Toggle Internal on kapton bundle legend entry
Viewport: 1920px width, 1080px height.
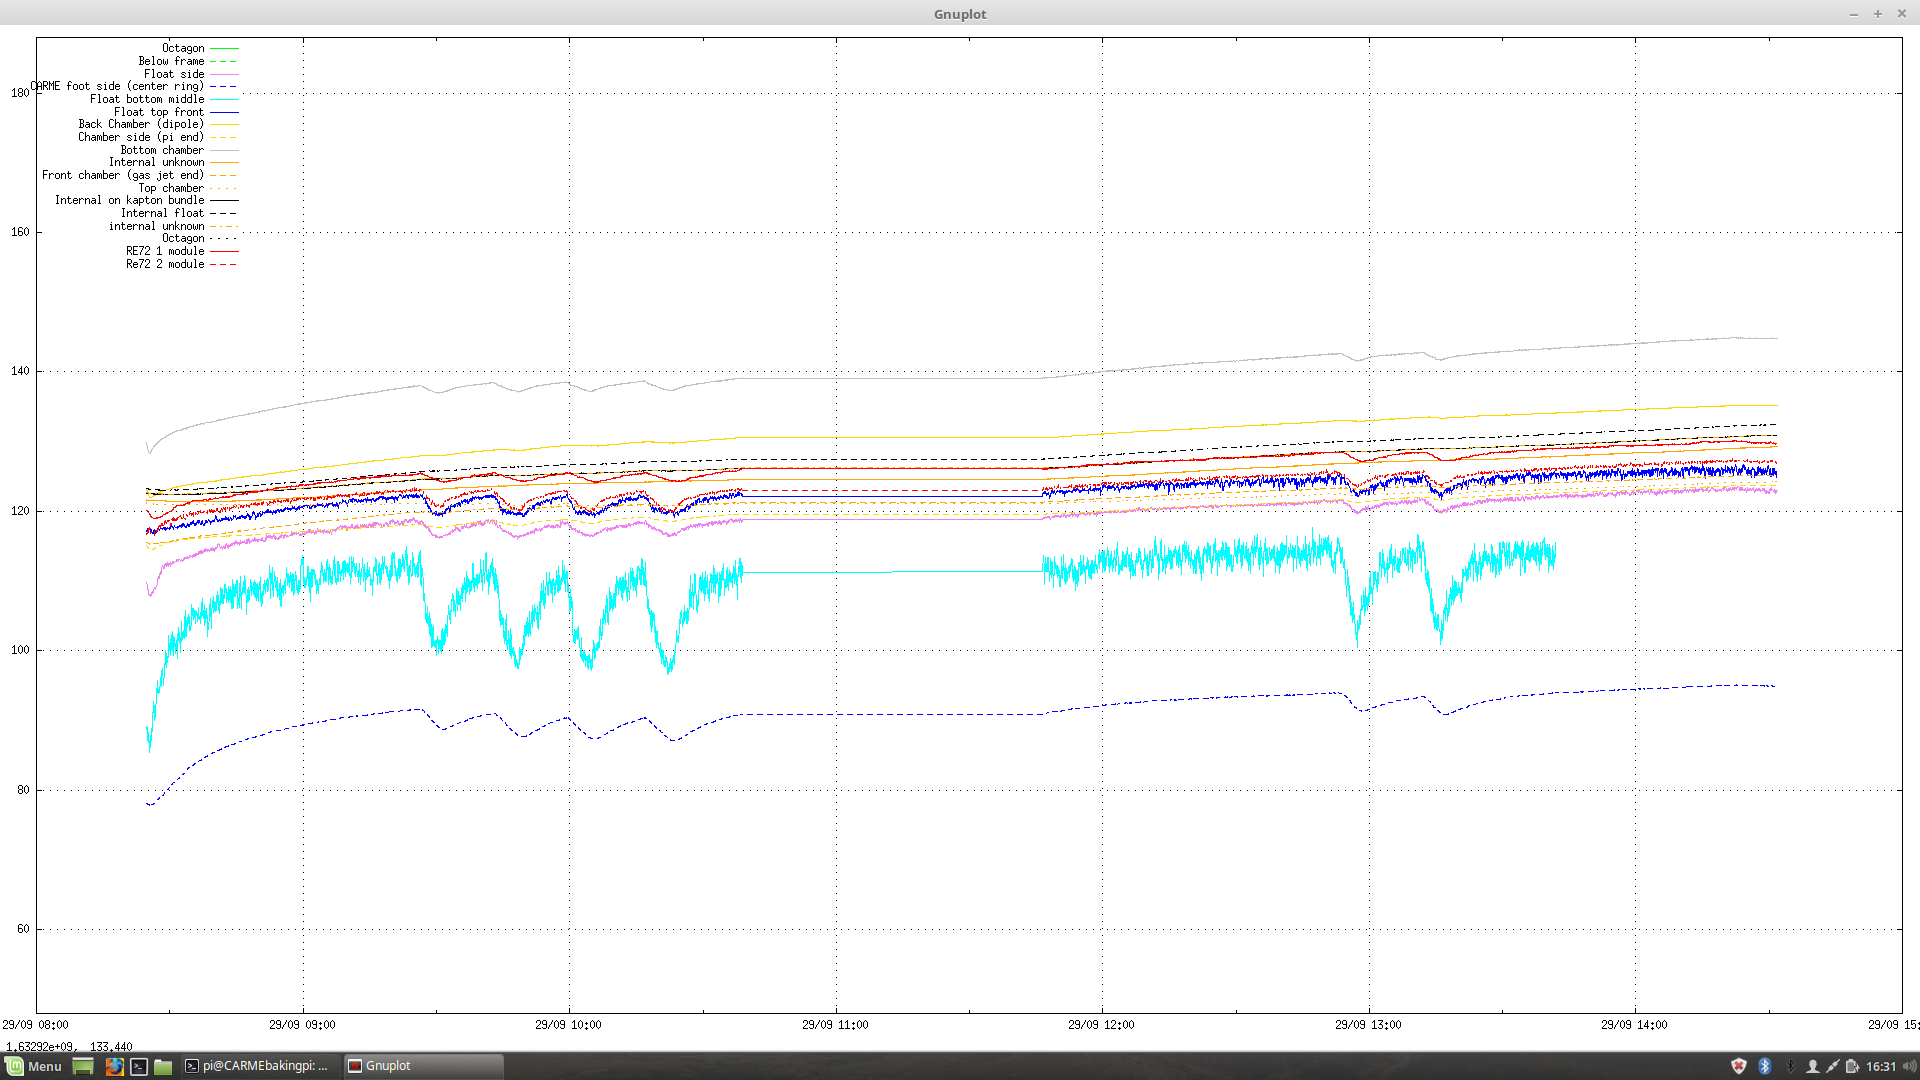129,200
